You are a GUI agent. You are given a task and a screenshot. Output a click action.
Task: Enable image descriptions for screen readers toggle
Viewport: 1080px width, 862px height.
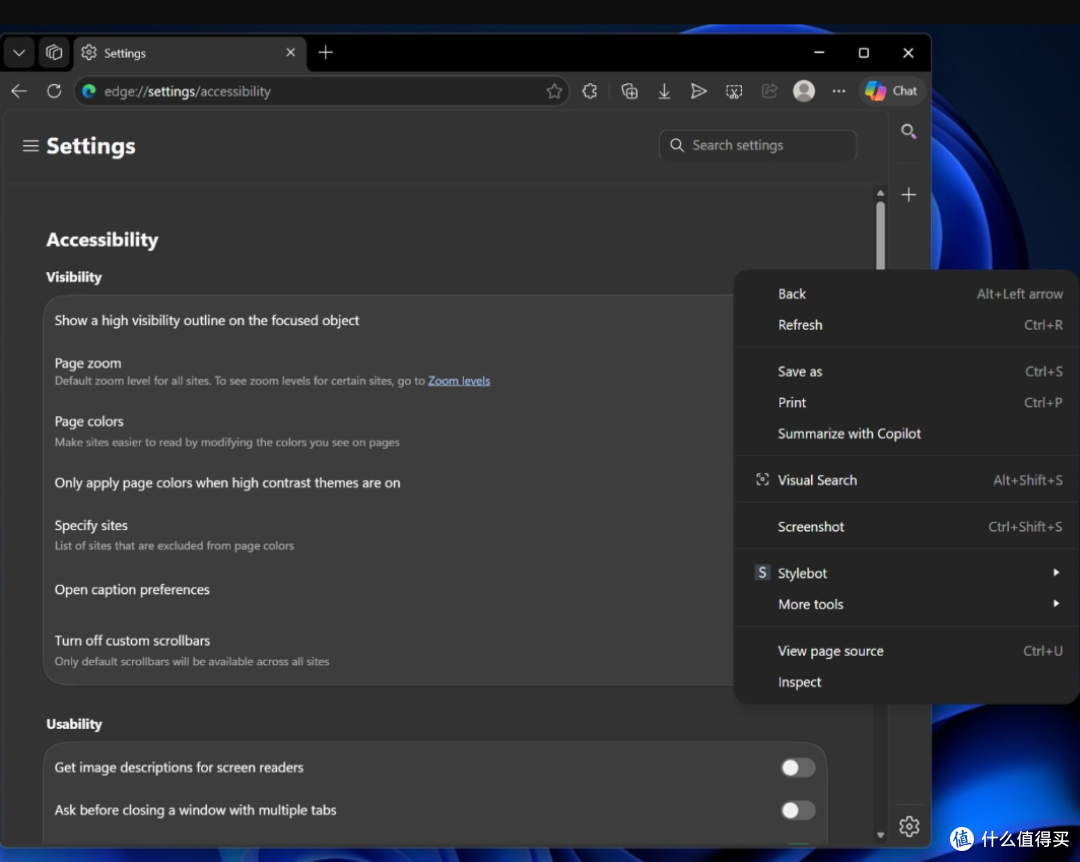(798, 768)
